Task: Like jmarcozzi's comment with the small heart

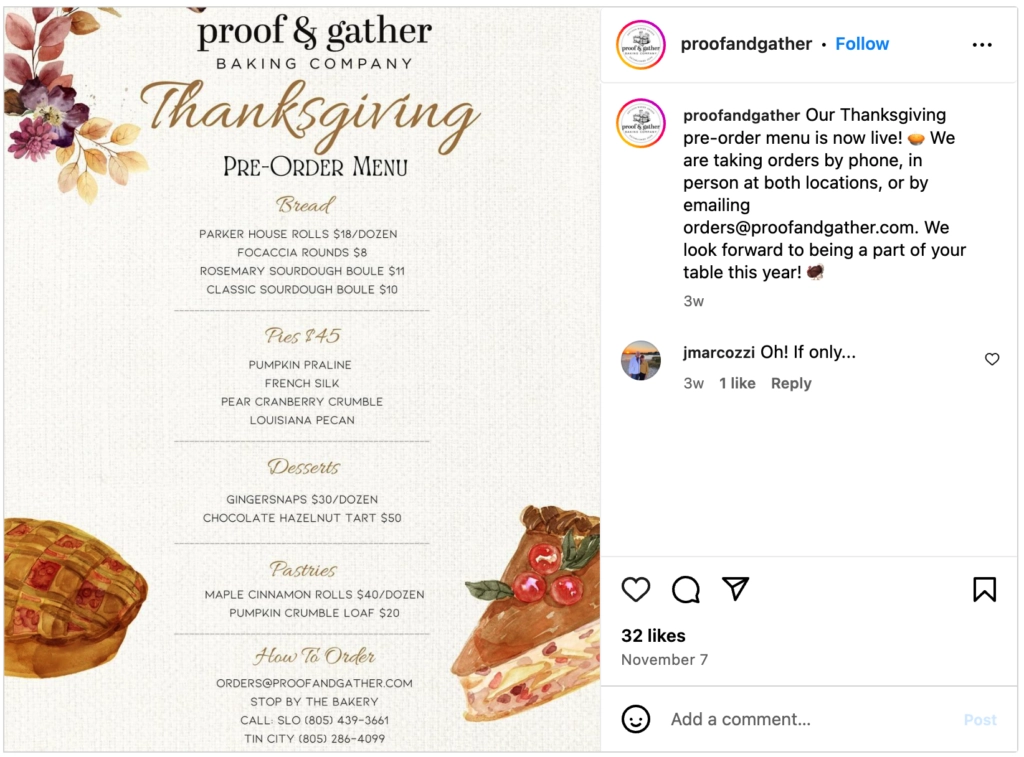Action: click(x=992, y=359)
